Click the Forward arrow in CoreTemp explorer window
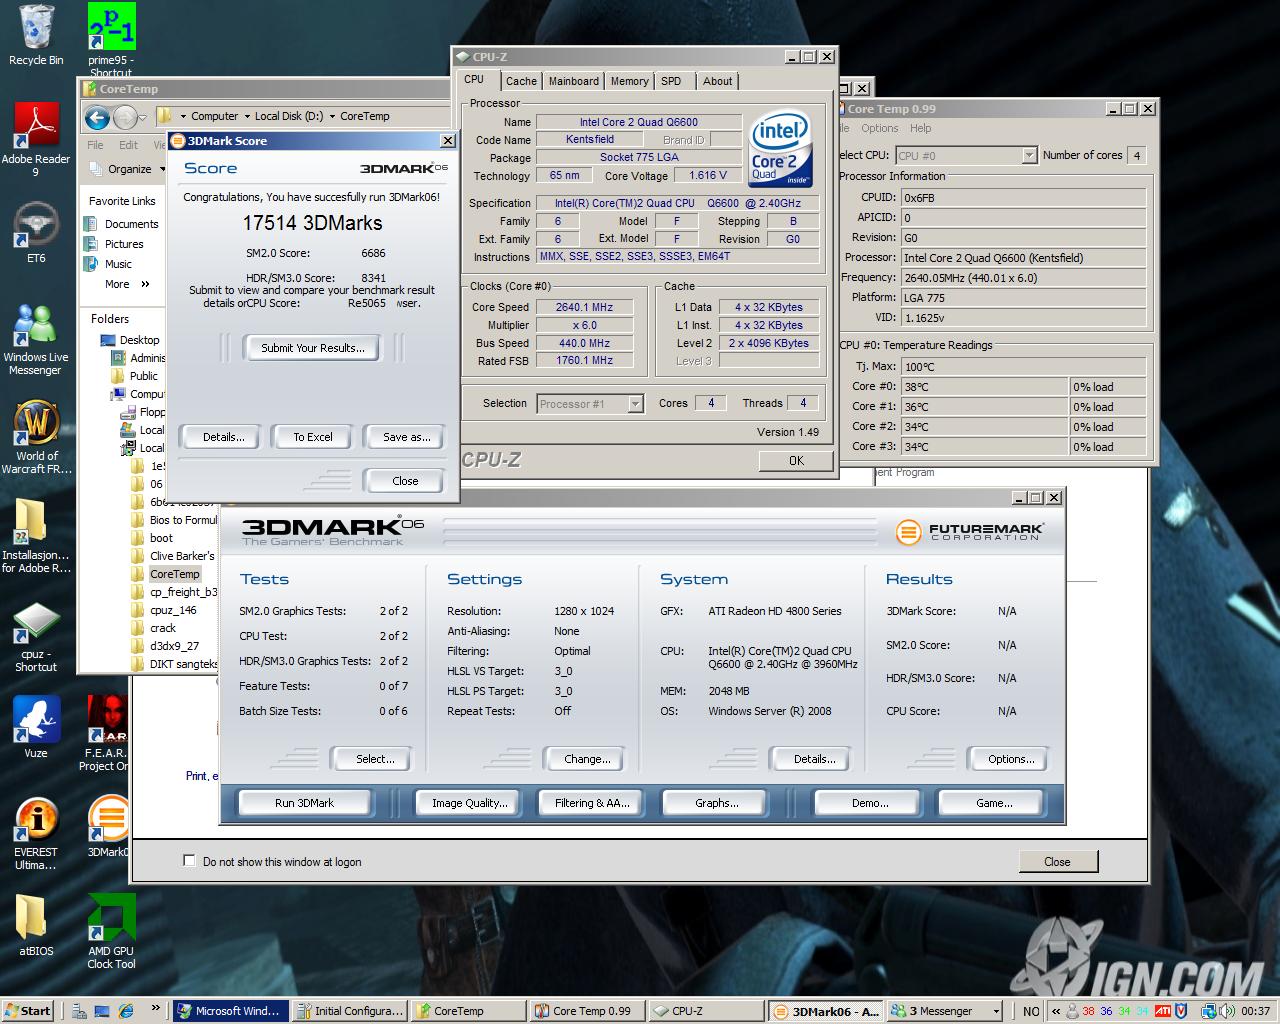The height and width of the screenshot is (1024, 1280). coord(125,118)
